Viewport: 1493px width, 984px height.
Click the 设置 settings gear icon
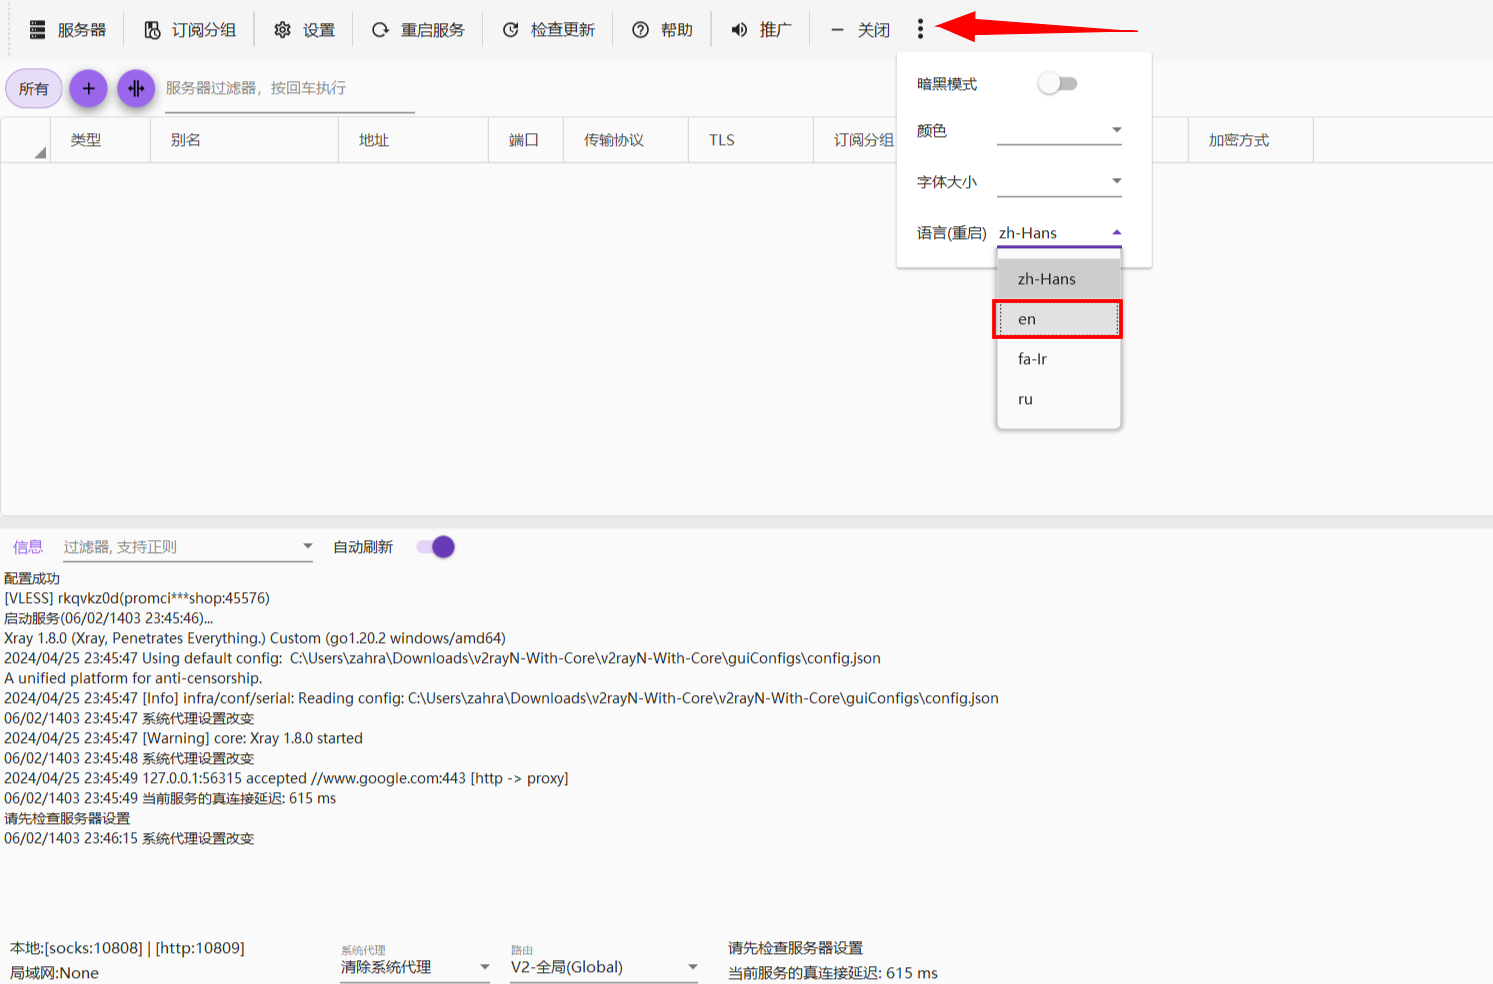pyautogui.click(x=283, y=30)
